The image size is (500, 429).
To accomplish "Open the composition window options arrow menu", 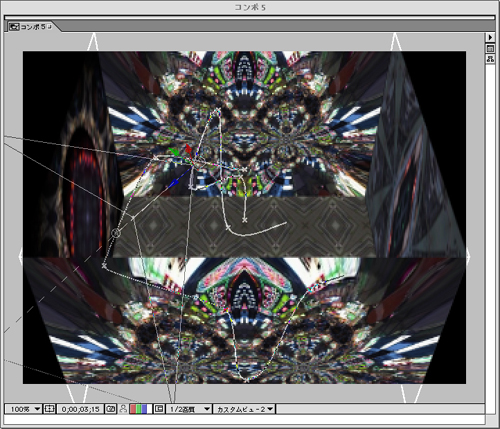I will 490,37.
